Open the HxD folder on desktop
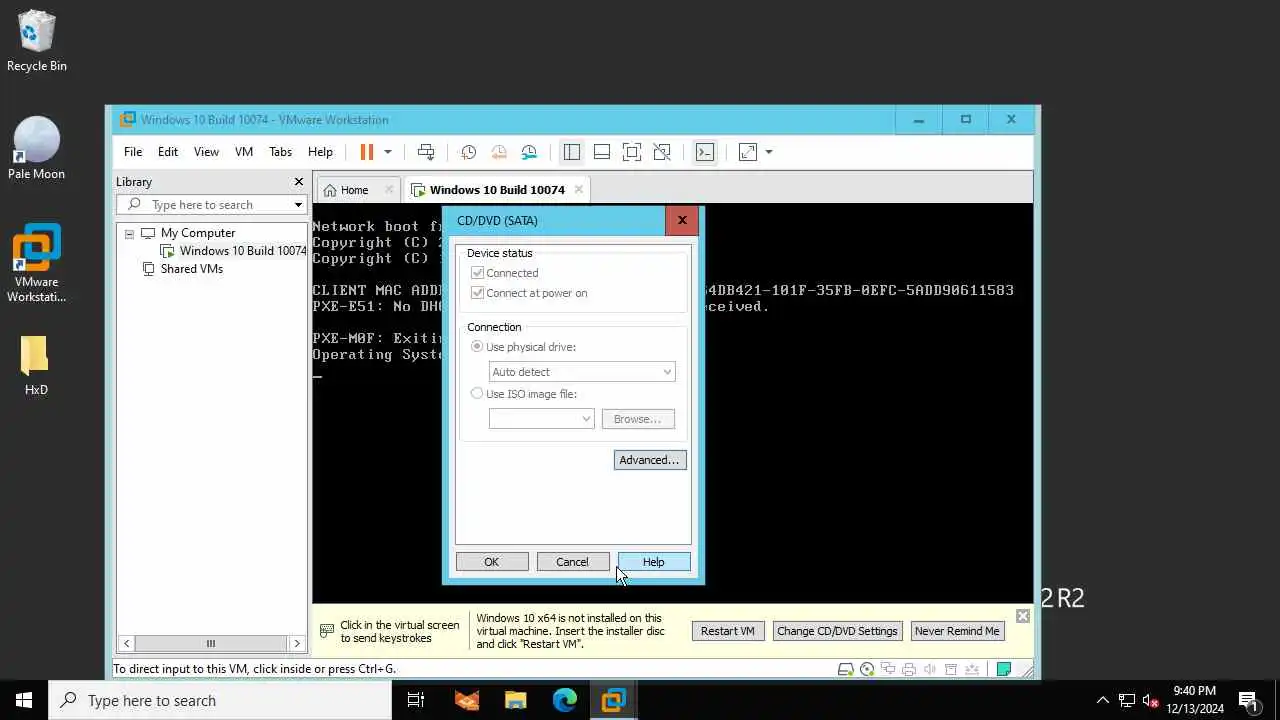This screenshot has width=1280, height=720. [36, 365]
